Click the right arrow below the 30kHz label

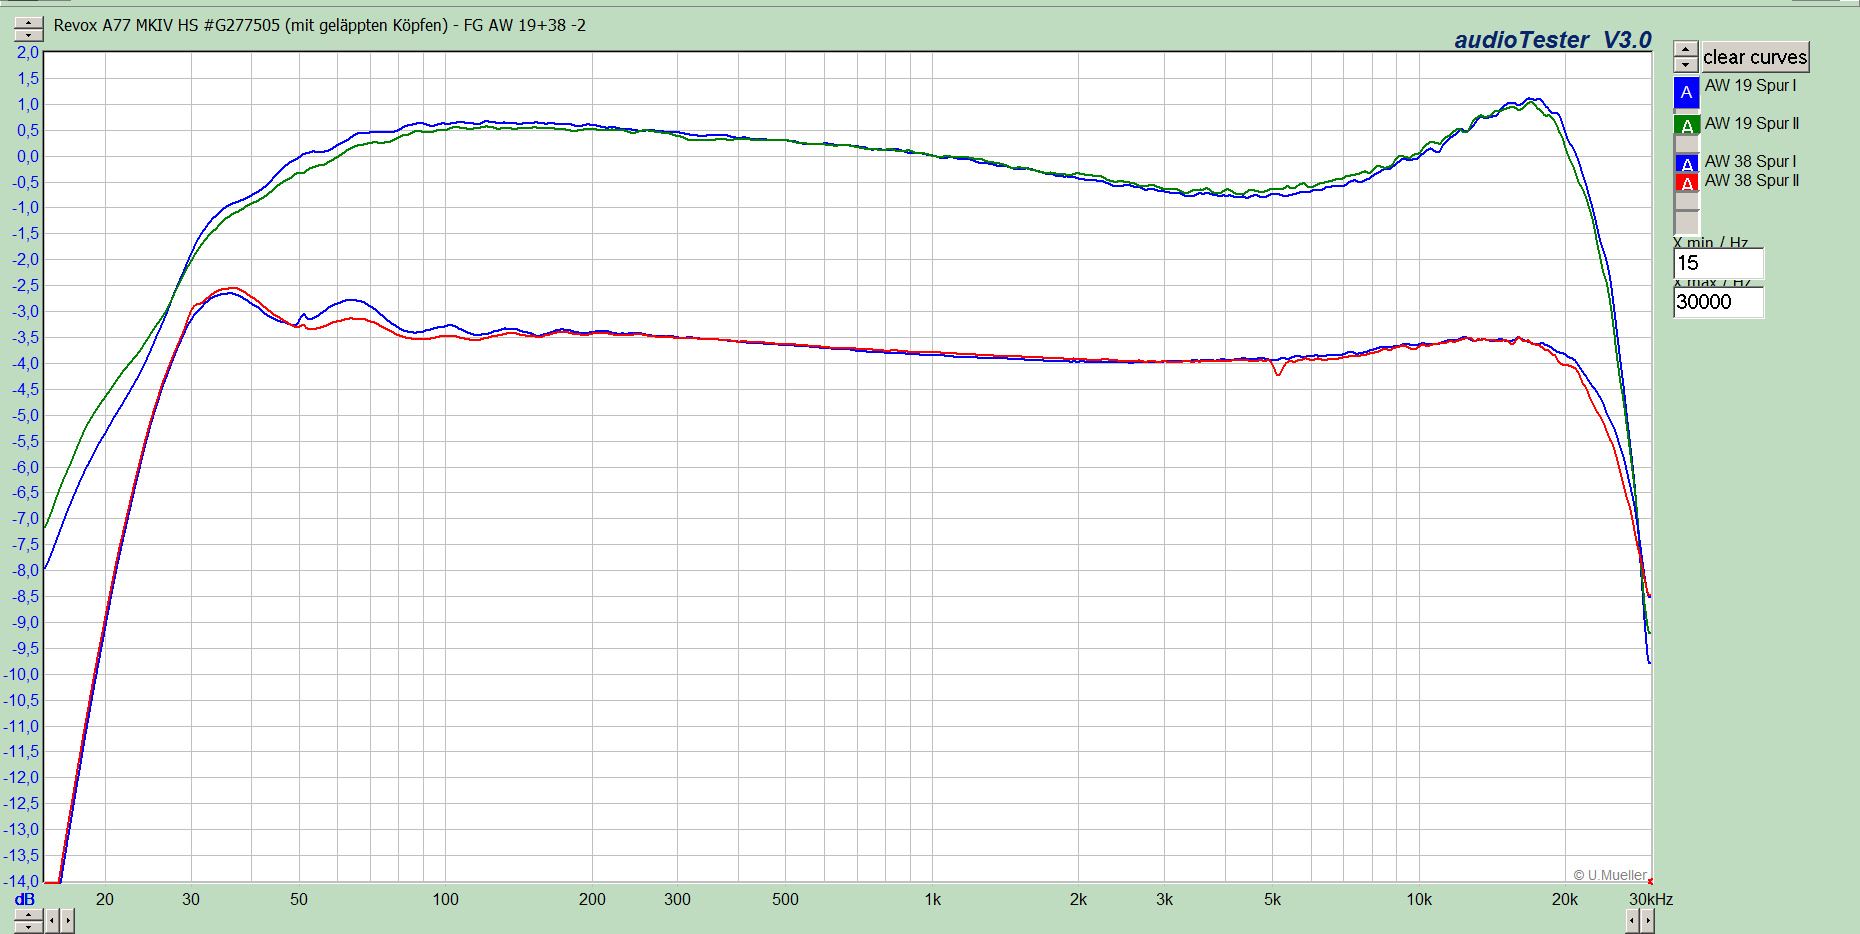pyautogui.click(x=1647, y=920)
